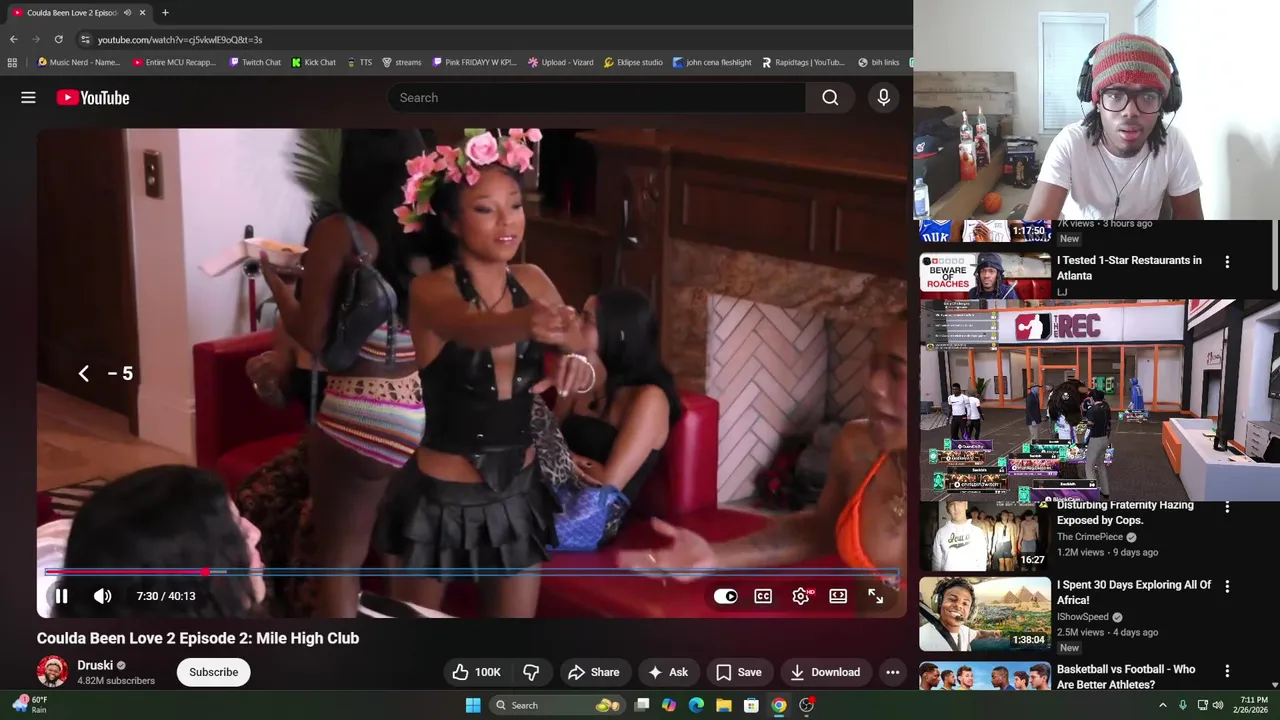The image size is (1280, 720).
Task: Open the Druski channel name link
Action: (x=95, y=665)
